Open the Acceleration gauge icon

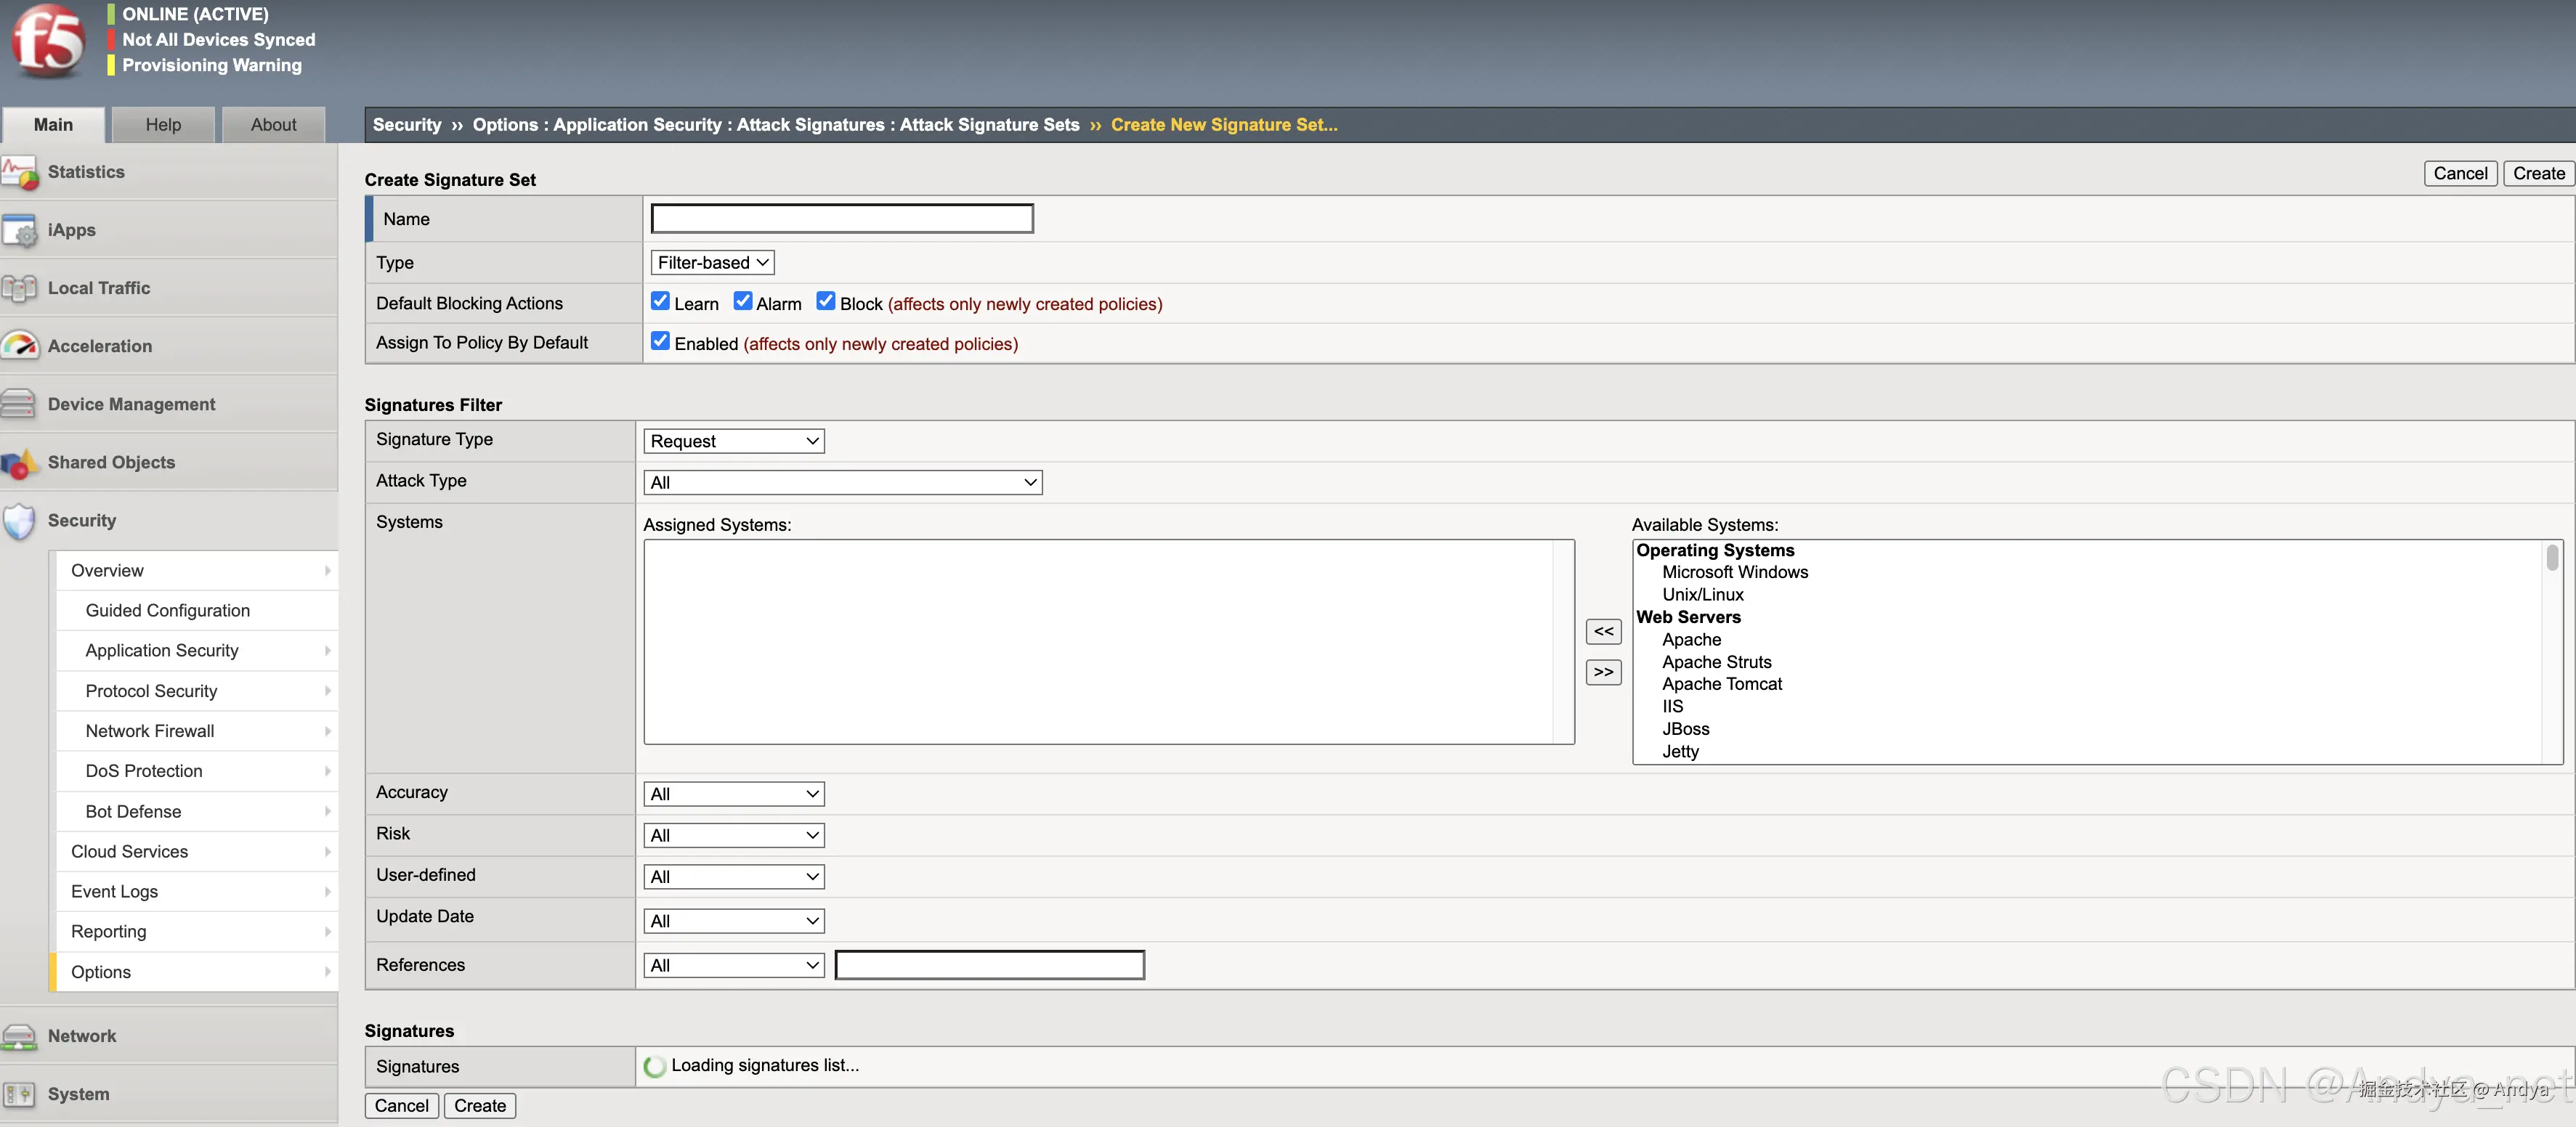click(x=20, y=346)
